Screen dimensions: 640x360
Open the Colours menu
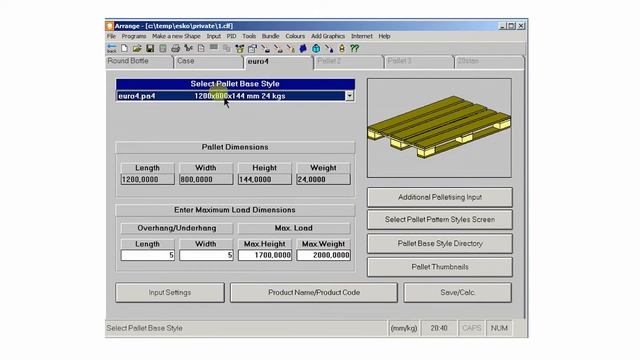click(295, 36)
